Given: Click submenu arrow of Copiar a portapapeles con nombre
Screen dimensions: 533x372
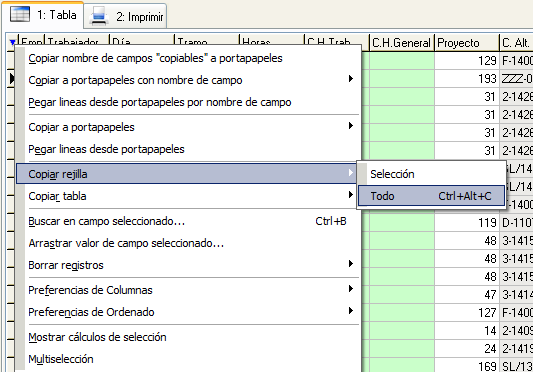Looking at the screenshot, I should [x=351, y=79].
